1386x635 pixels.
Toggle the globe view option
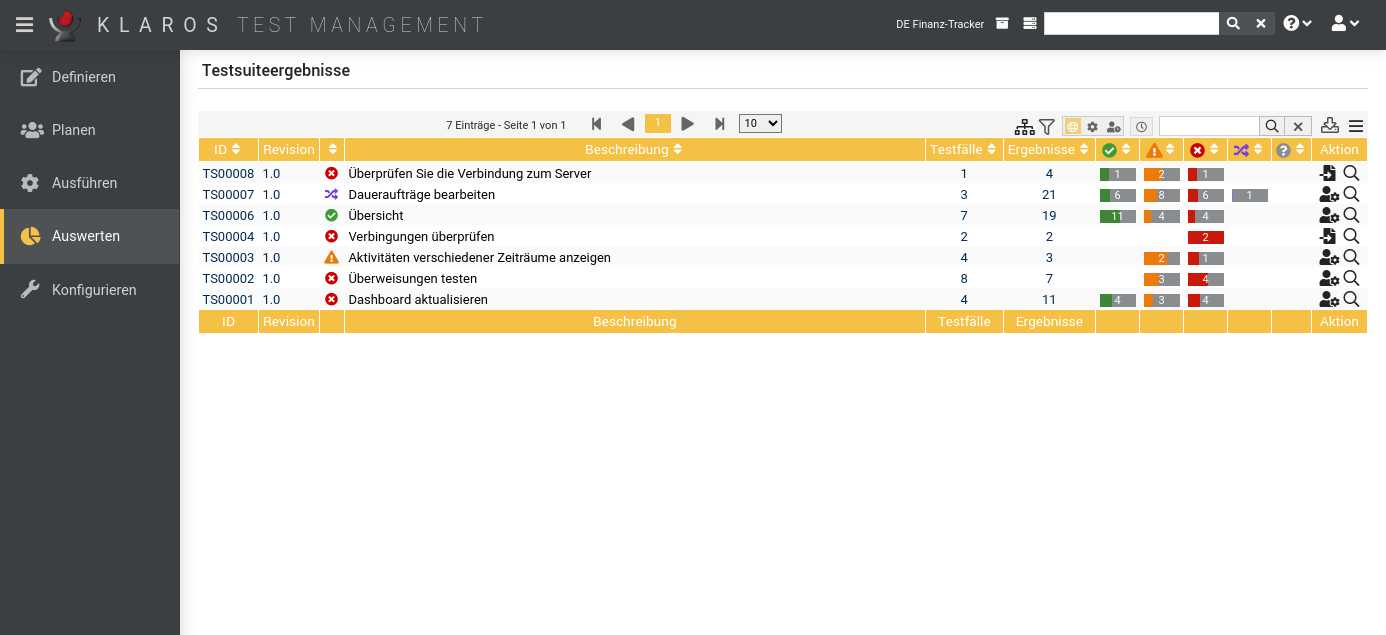click(1072, 126)
